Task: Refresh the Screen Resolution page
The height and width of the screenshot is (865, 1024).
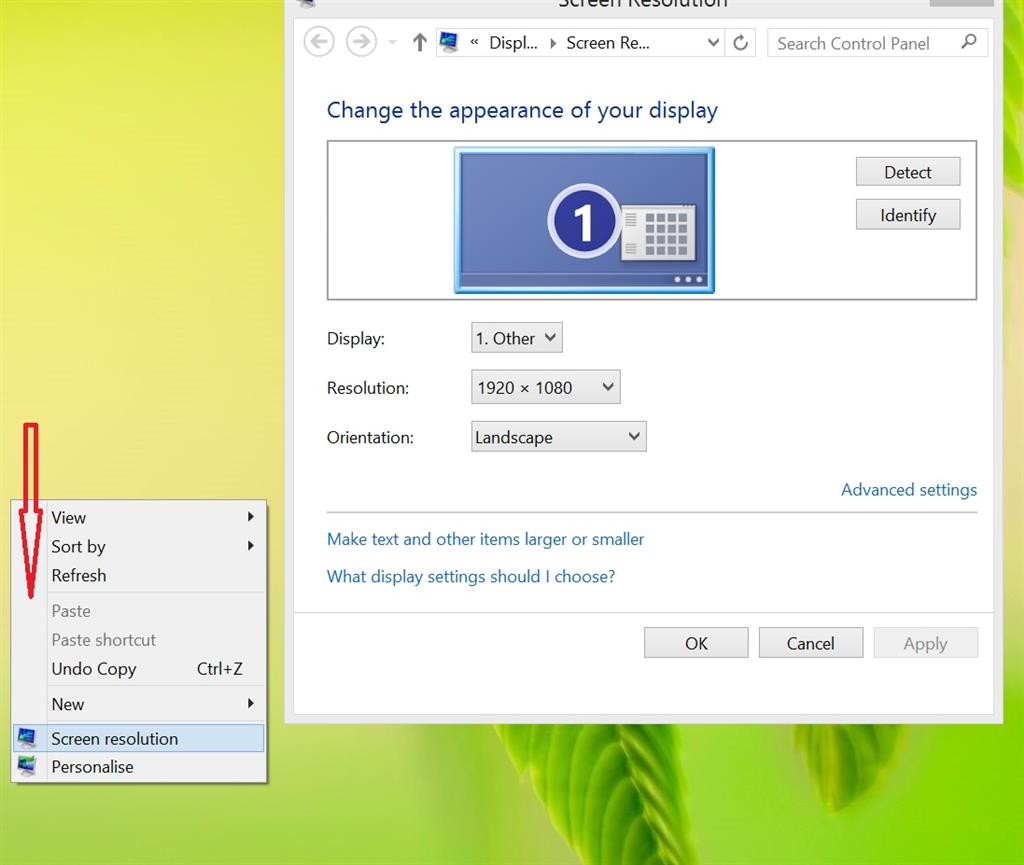Action: (x=740, y=43)
